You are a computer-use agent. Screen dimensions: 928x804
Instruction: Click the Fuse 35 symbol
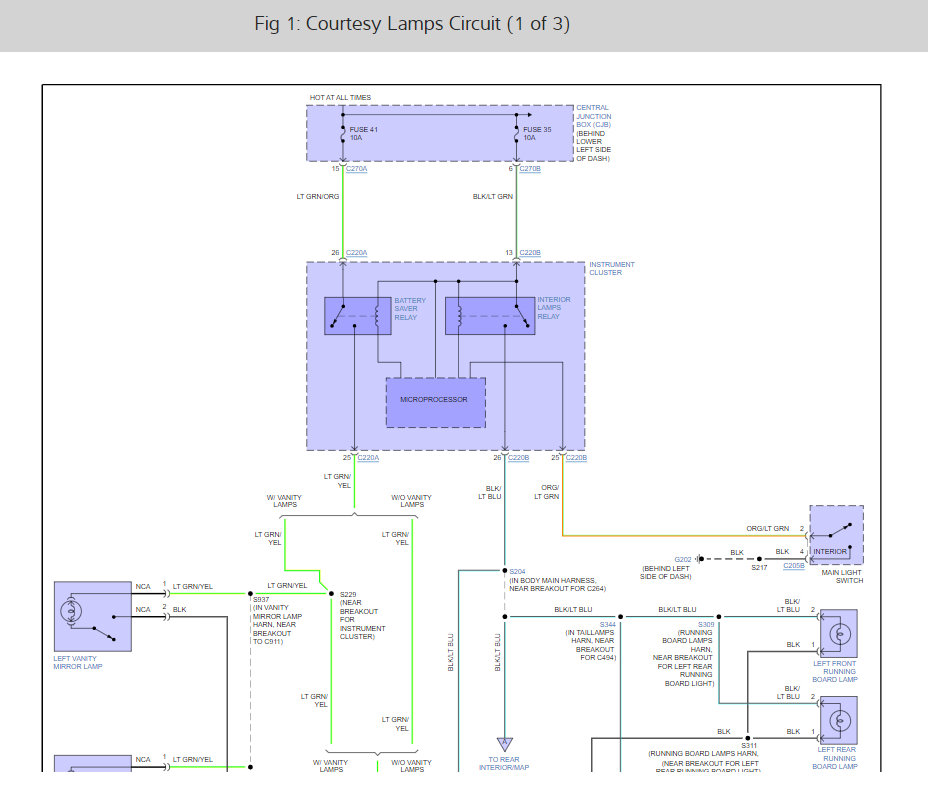click(x=516, y=134)
